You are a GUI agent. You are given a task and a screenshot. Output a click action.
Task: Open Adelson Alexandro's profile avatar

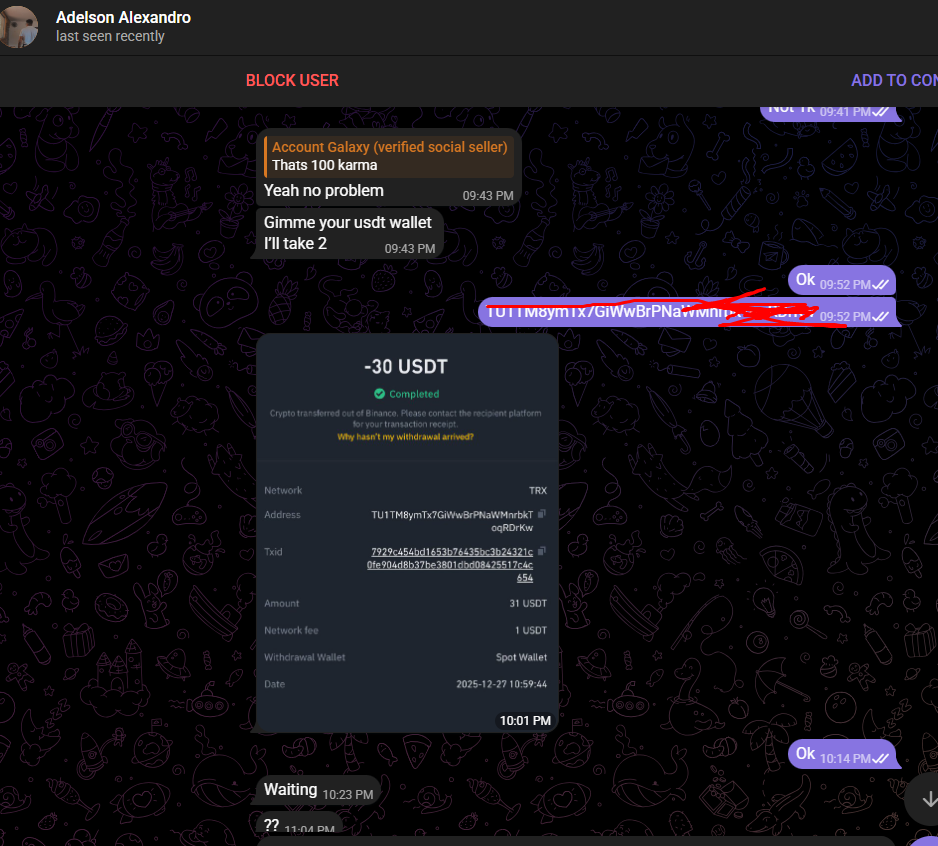tap(18, 26)
